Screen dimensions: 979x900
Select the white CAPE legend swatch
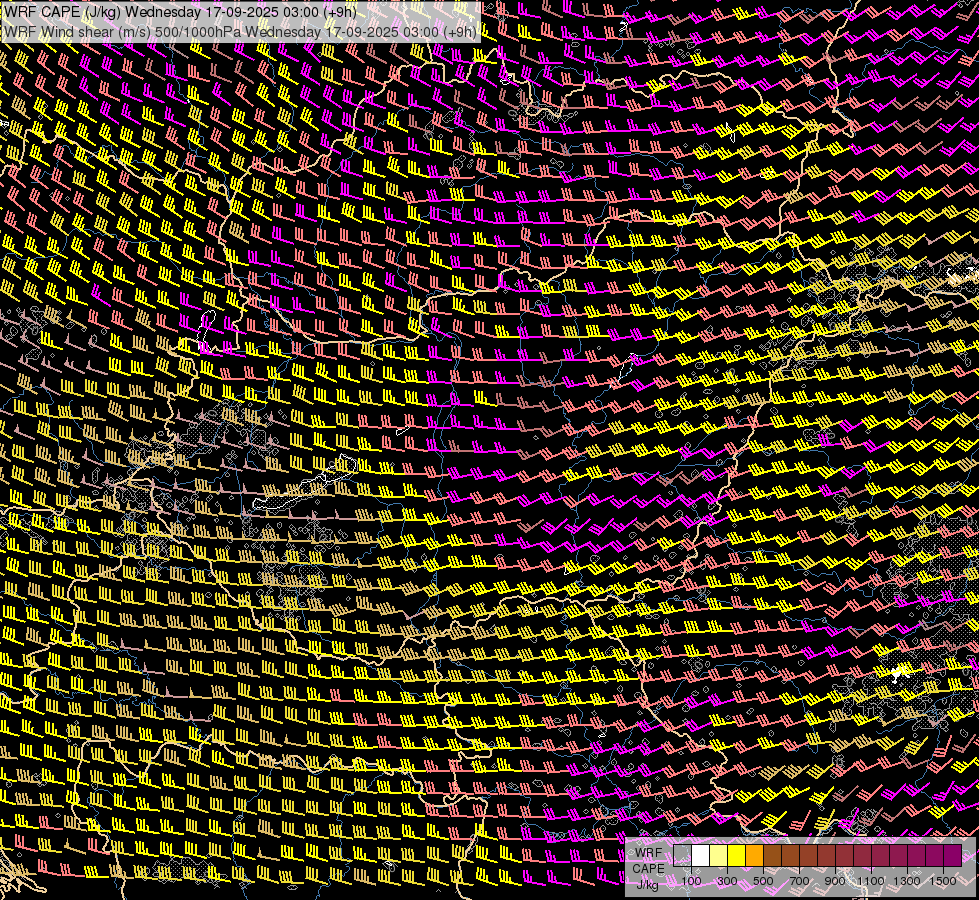[701, 855]
